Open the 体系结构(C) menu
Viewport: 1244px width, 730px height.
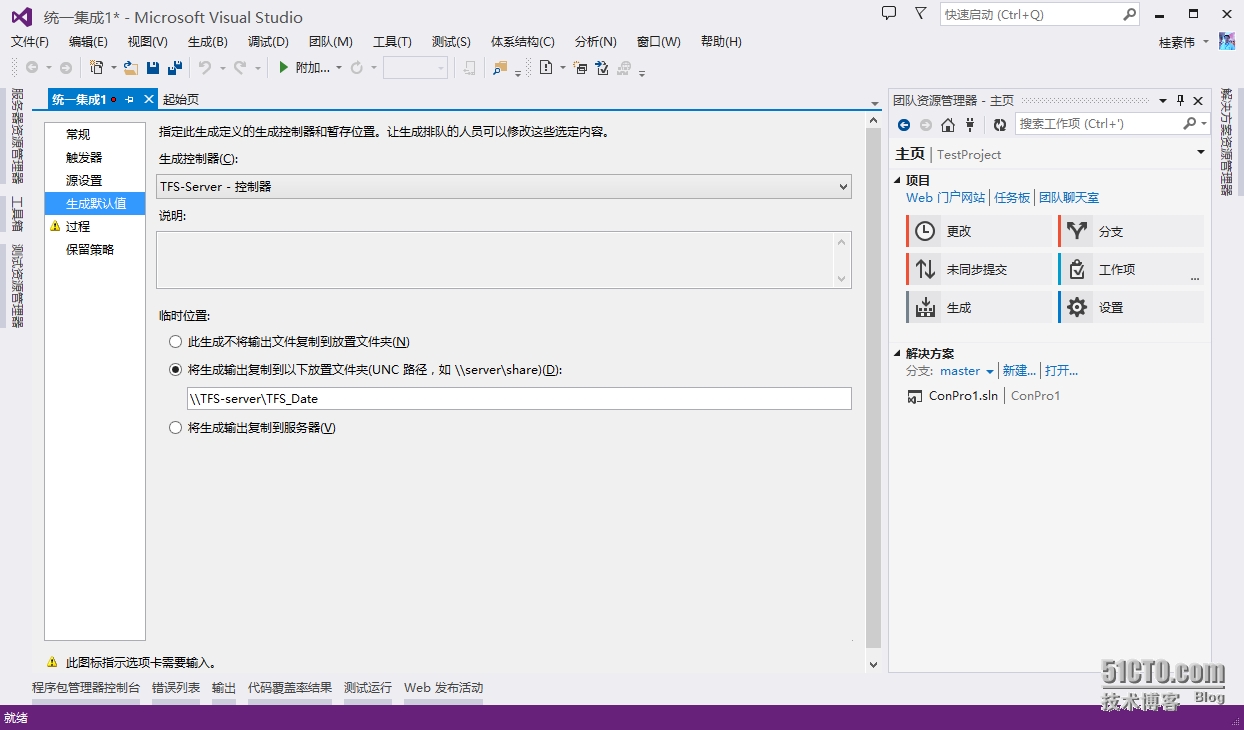click(522, 42)
